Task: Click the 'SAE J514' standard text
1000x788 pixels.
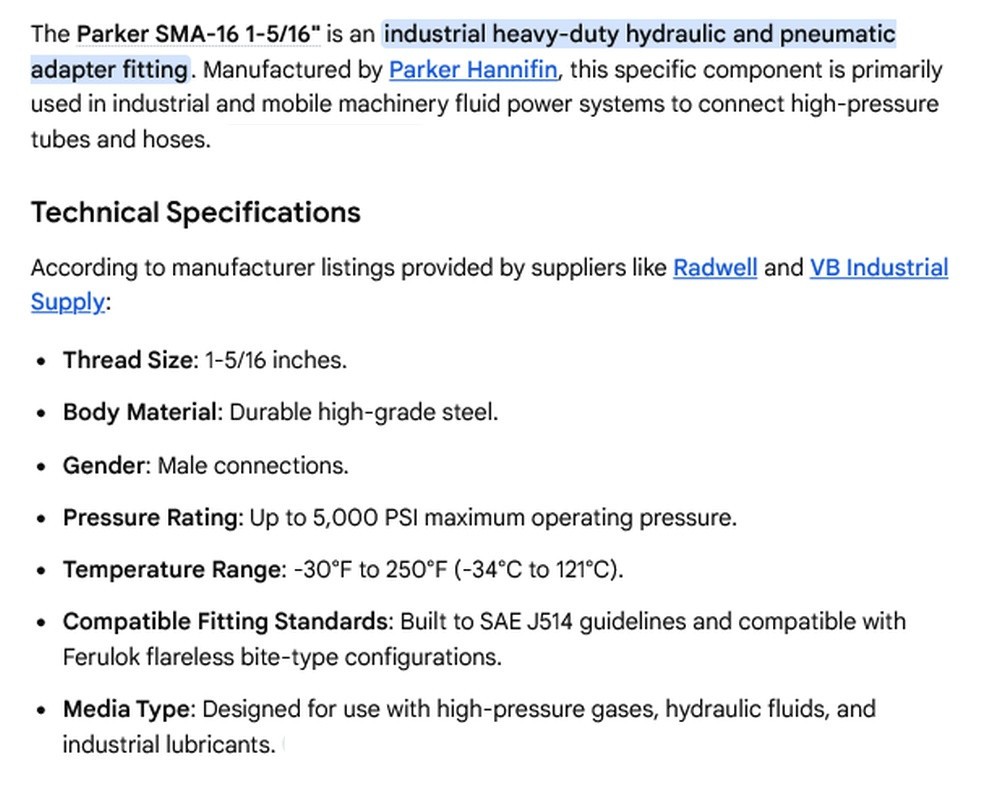Action: coord(526,622)
